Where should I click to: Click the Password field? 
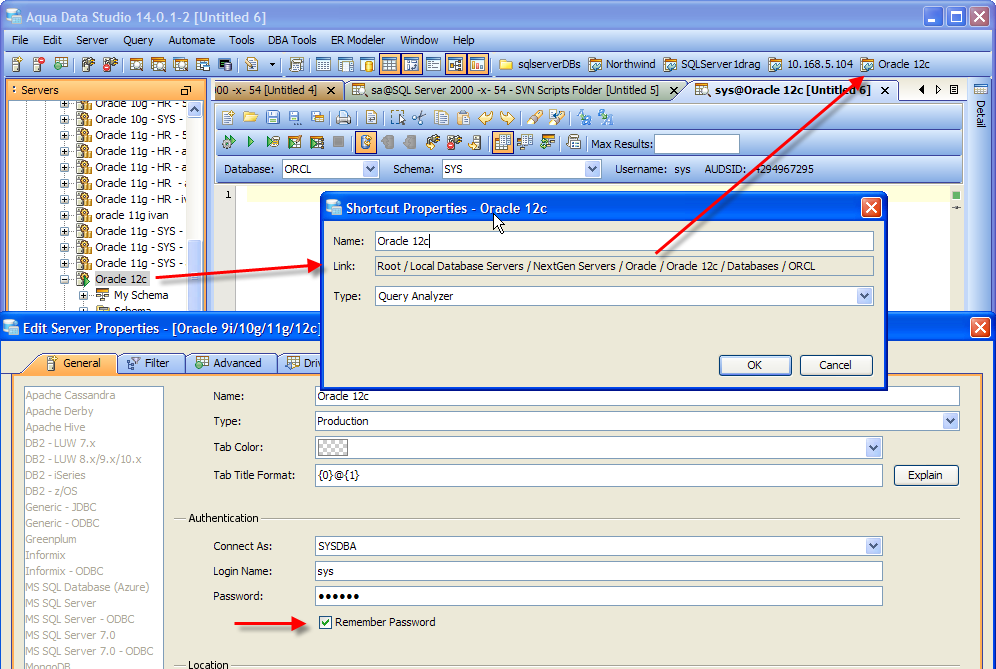(598, 596)
